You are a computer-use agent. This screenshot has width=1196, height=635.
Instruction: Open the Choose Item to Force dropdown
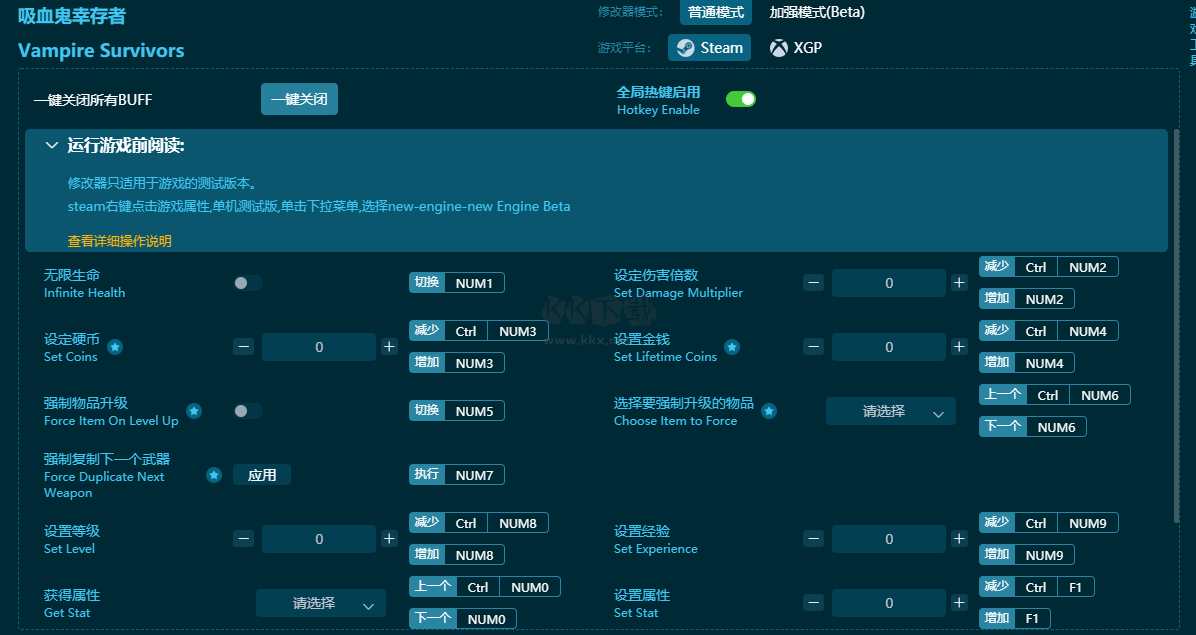pos(890,412)
